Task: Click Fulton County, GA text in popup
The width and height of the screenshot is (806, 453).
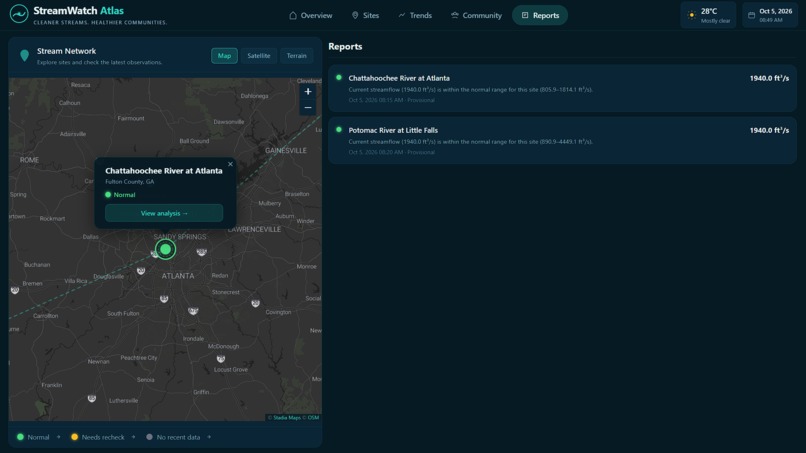Action: point(130,182)
